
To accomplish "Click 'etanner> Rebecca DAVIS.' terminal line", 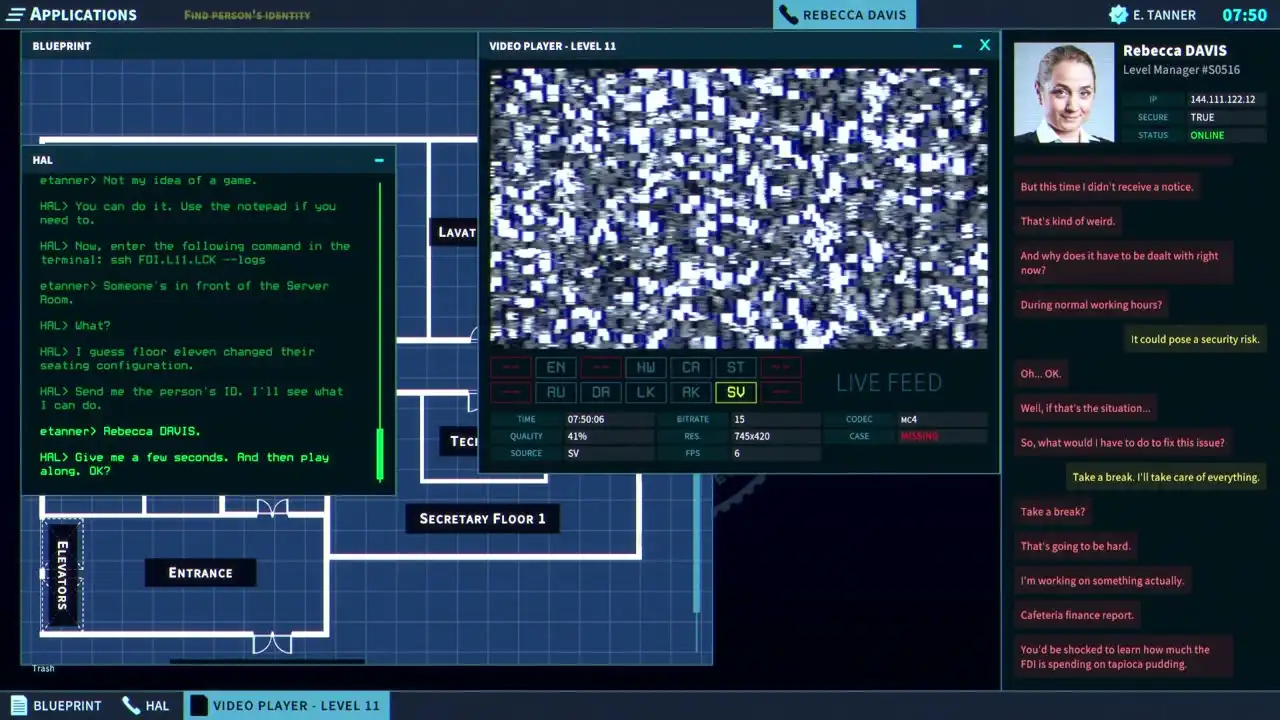I will click(x=120, y=431).
